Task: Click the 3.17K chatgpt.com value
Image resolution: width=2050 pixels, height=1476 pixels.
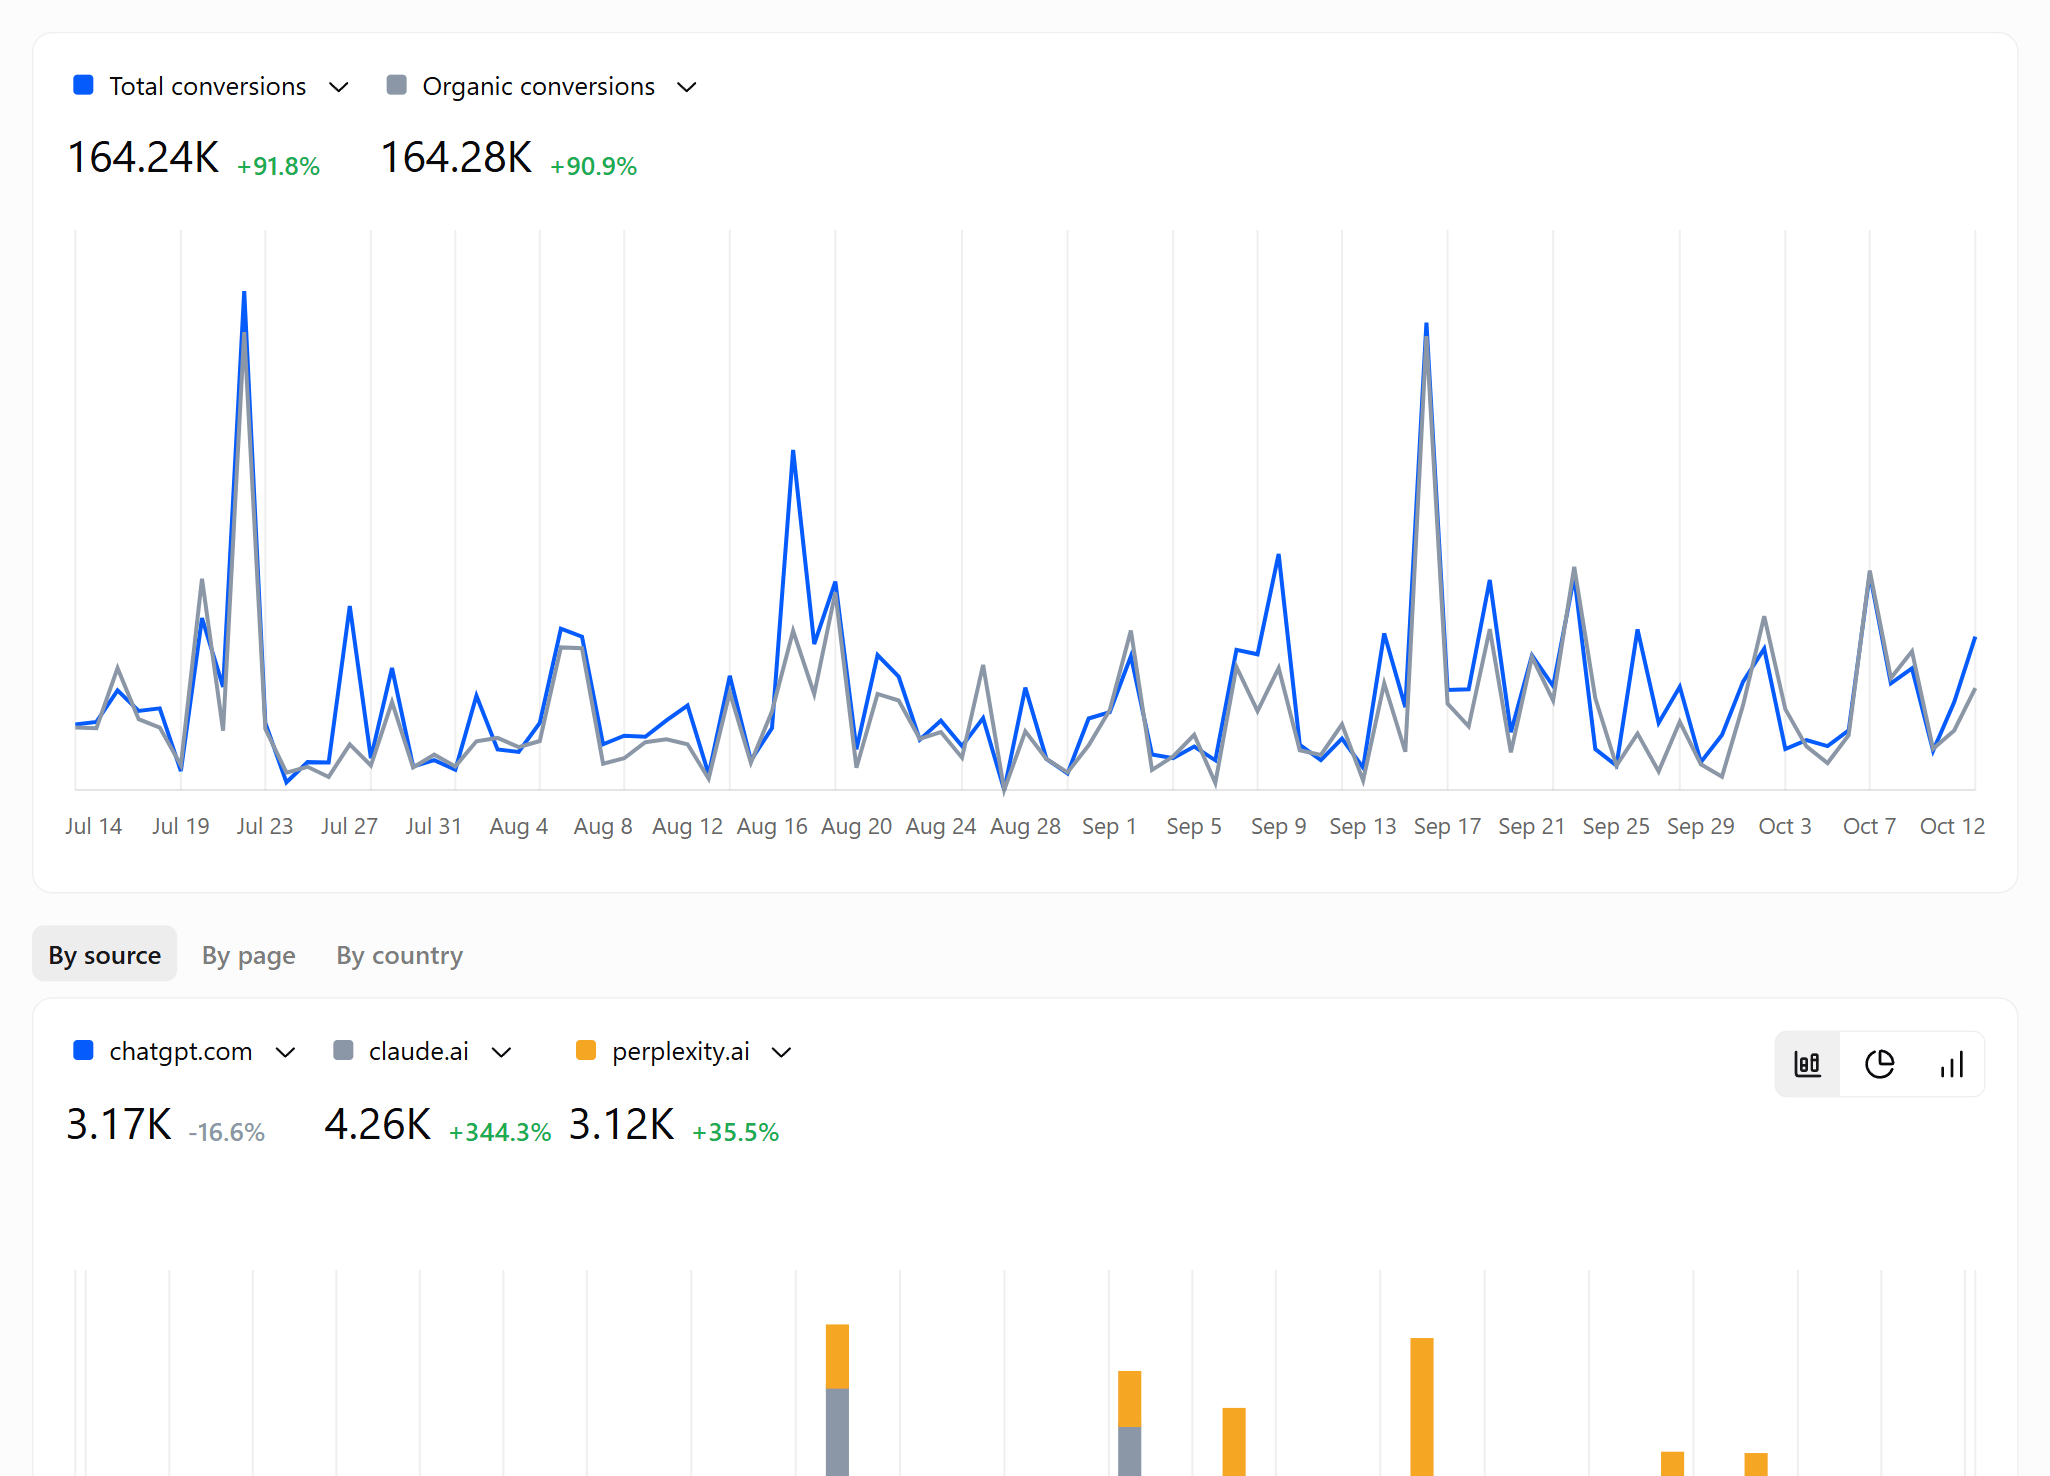Action: click(119, 1124)
